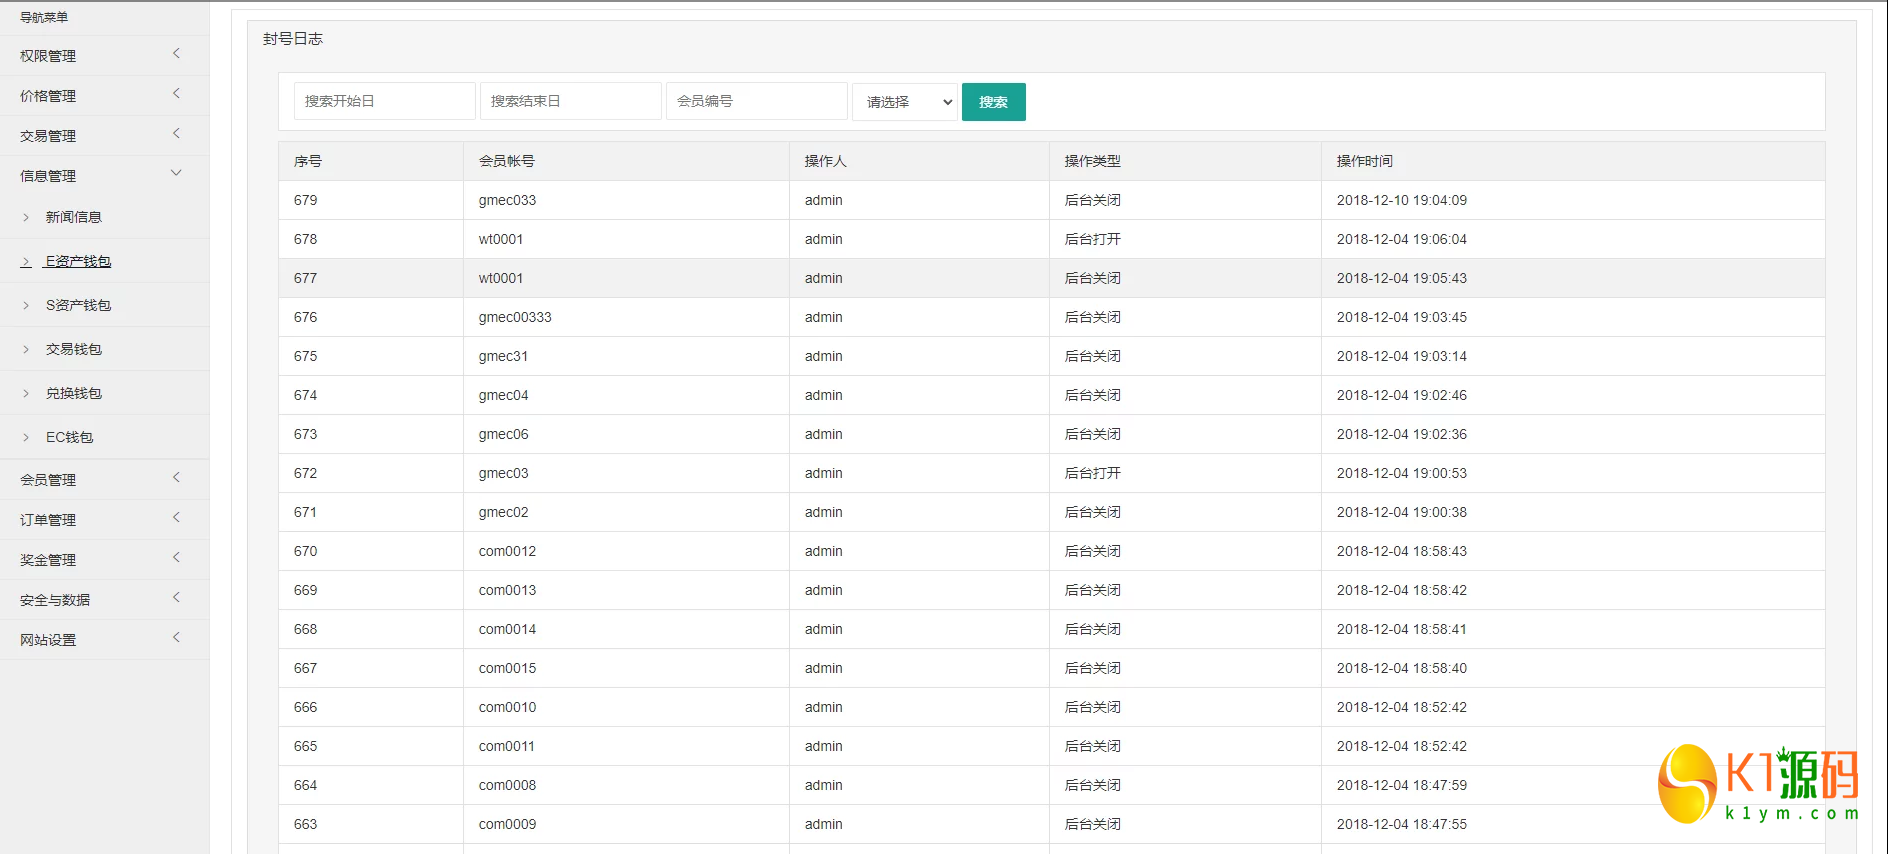
Task: Click timestamp 2018-12-04 19:05:43
Action: tap(1402, 278)
